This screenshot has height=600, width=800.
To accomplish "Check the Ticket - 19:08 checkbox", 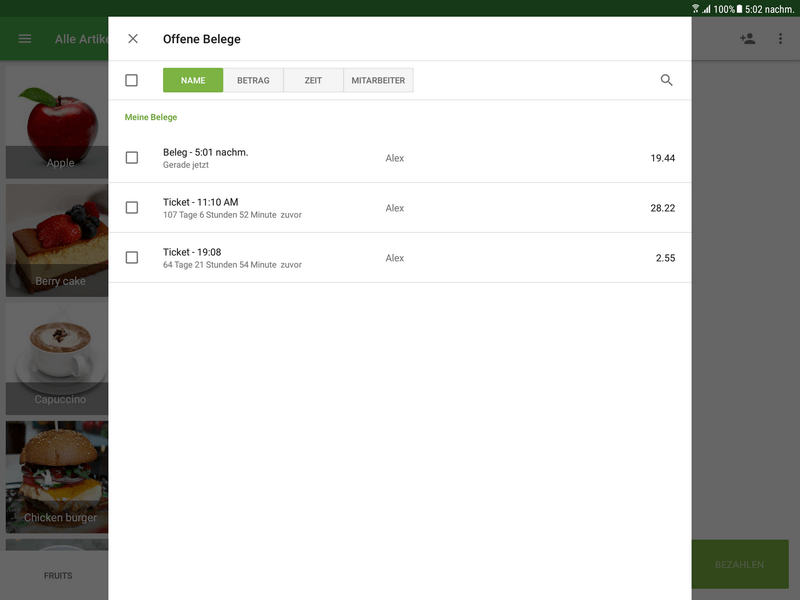I will pyautogui.click(x=131, y=258).
